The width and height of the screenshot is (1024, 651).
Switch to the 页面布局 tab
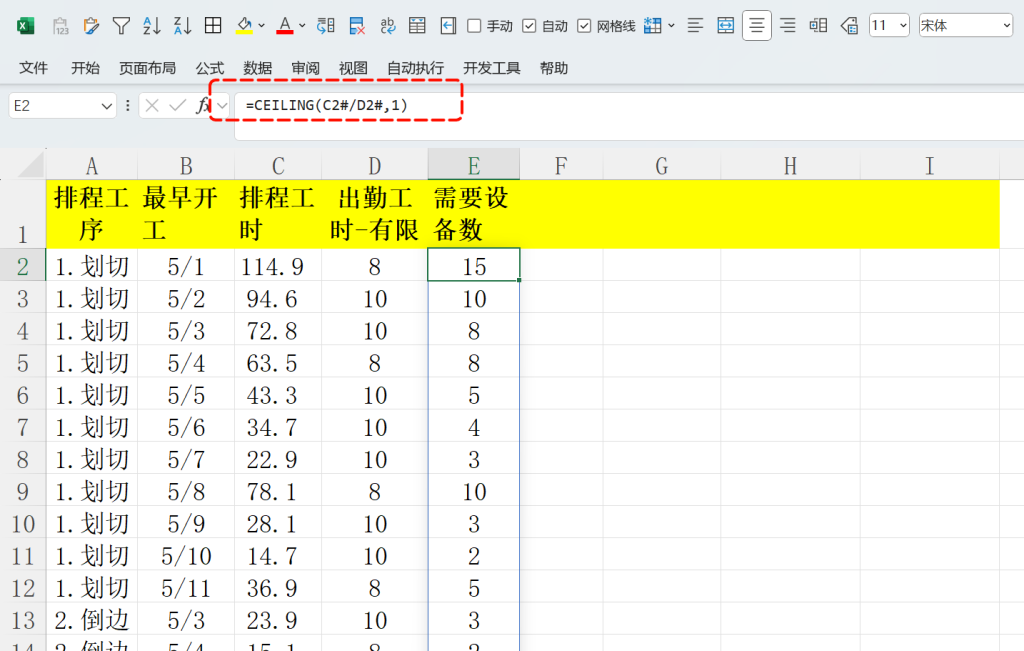point(148,68)
